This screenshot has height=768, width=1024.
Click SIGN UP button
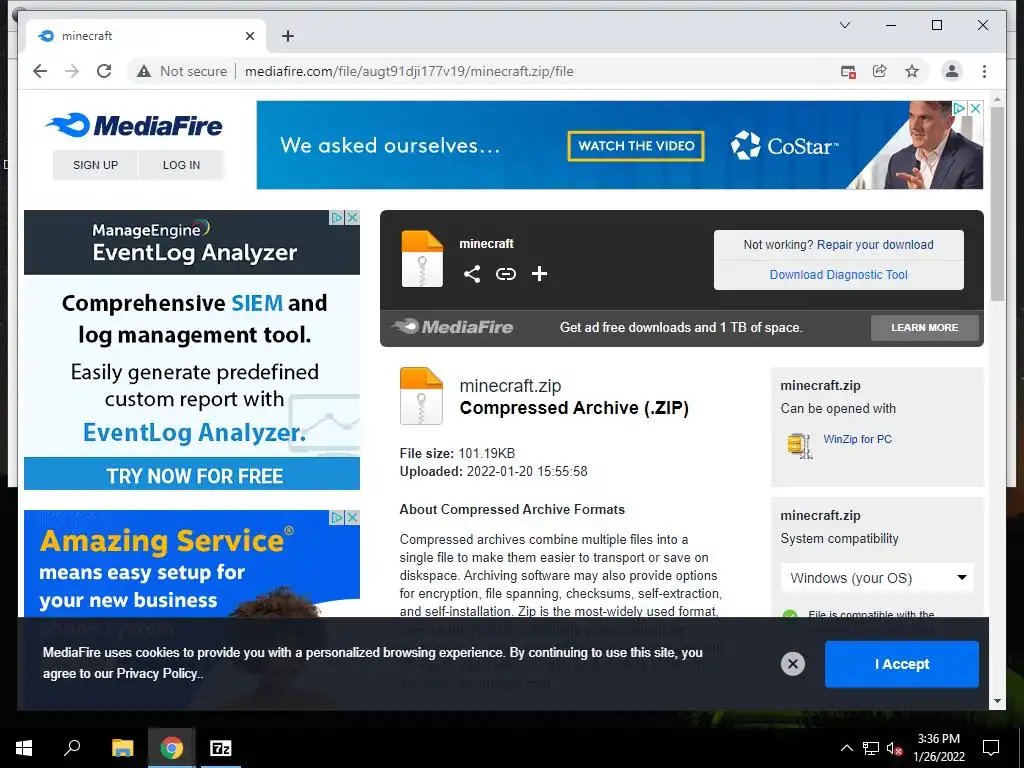point(95,165)
